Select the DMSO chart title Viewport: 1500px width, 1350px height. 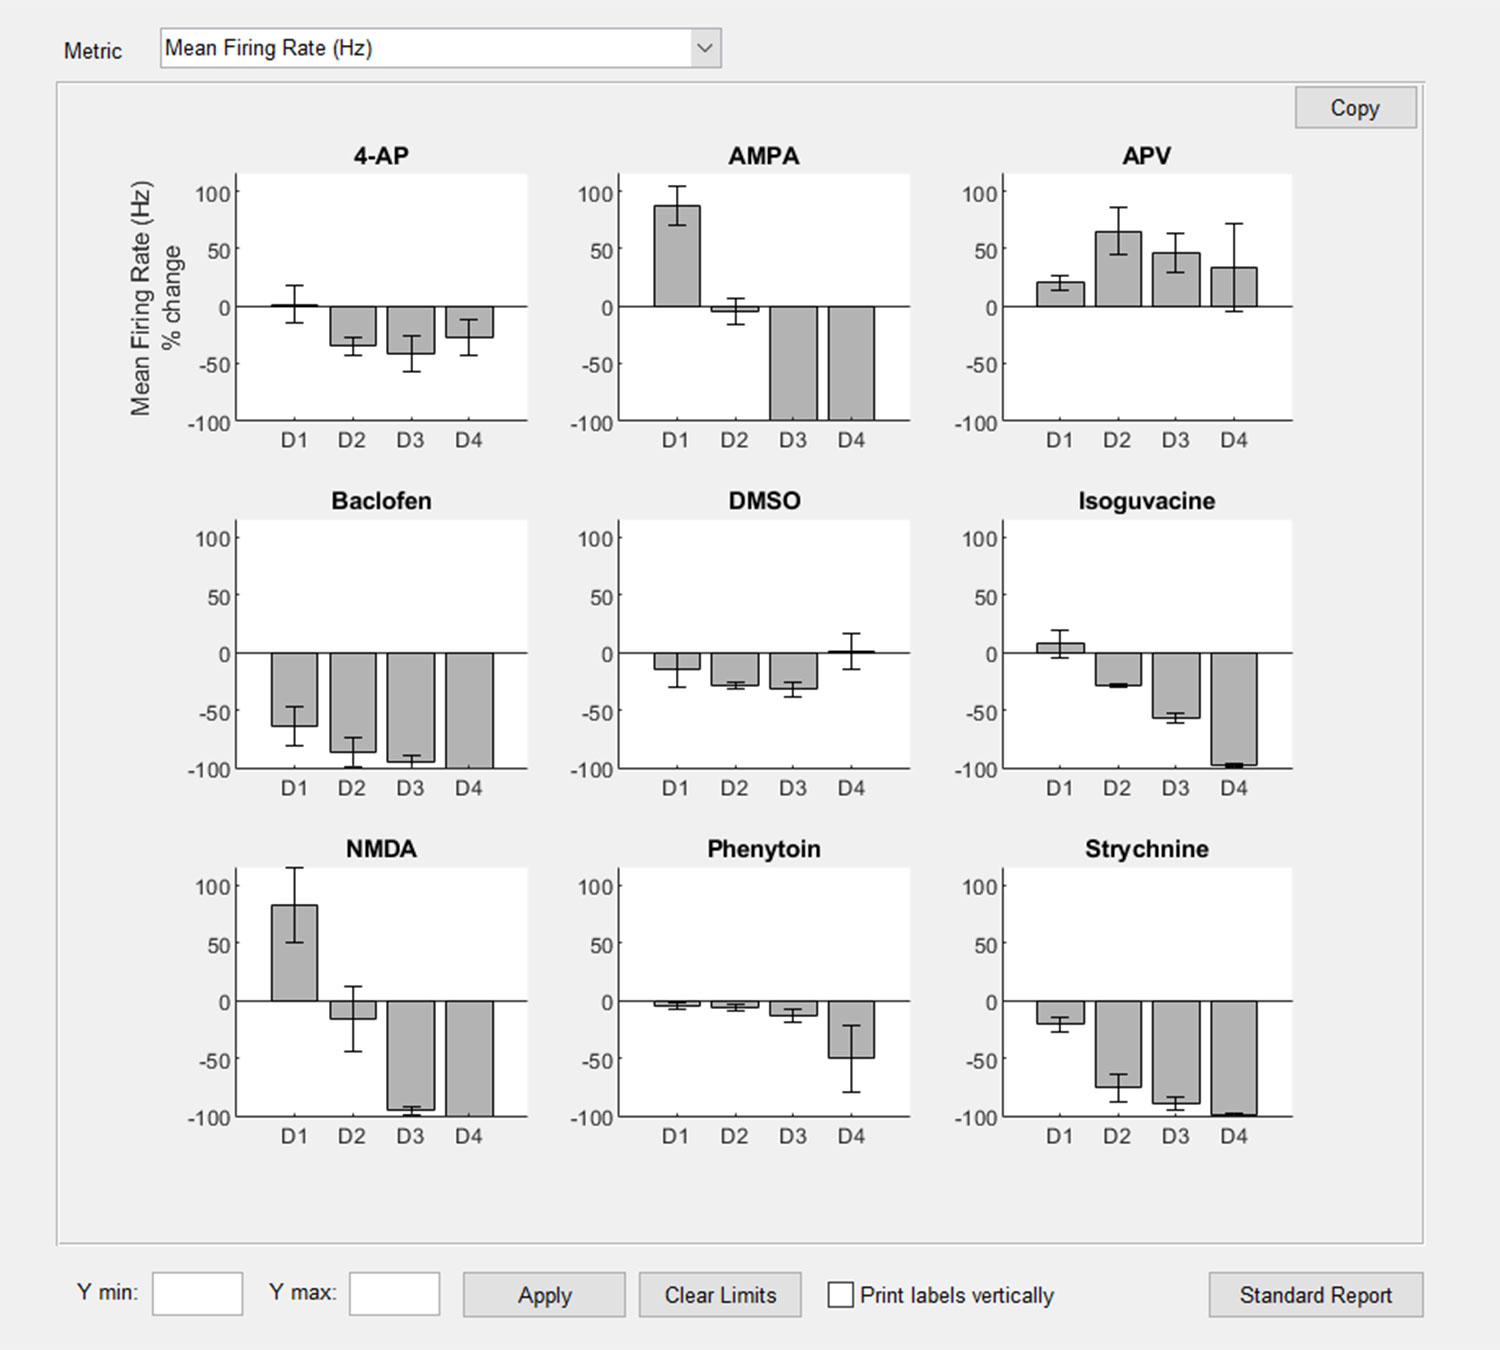click(764, 501)
